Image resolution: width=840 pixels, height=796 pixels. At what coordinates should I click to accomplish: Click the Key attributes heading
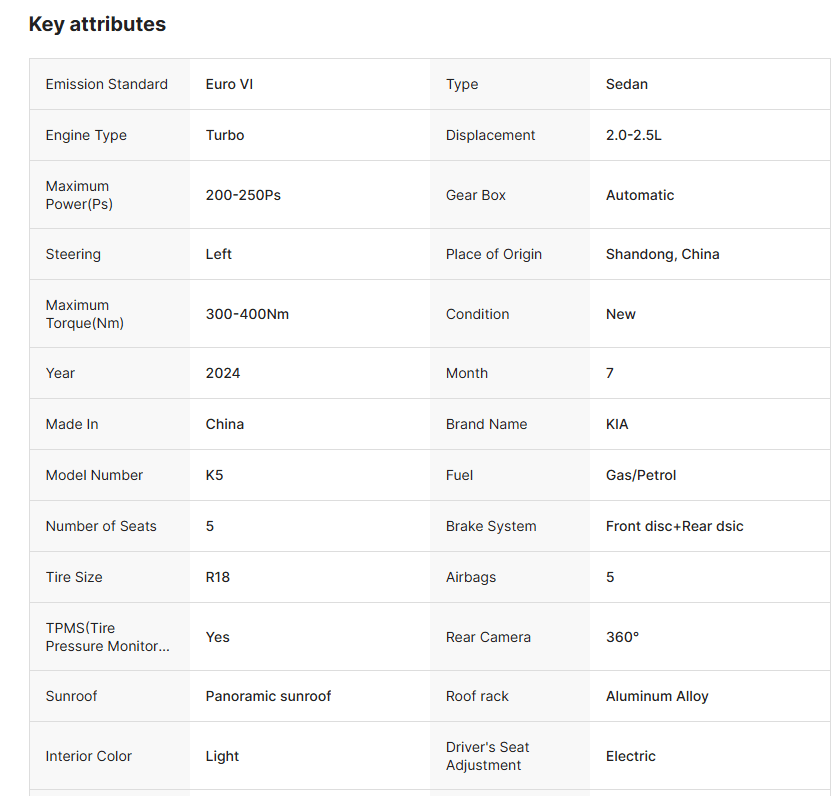click(97, 24)
